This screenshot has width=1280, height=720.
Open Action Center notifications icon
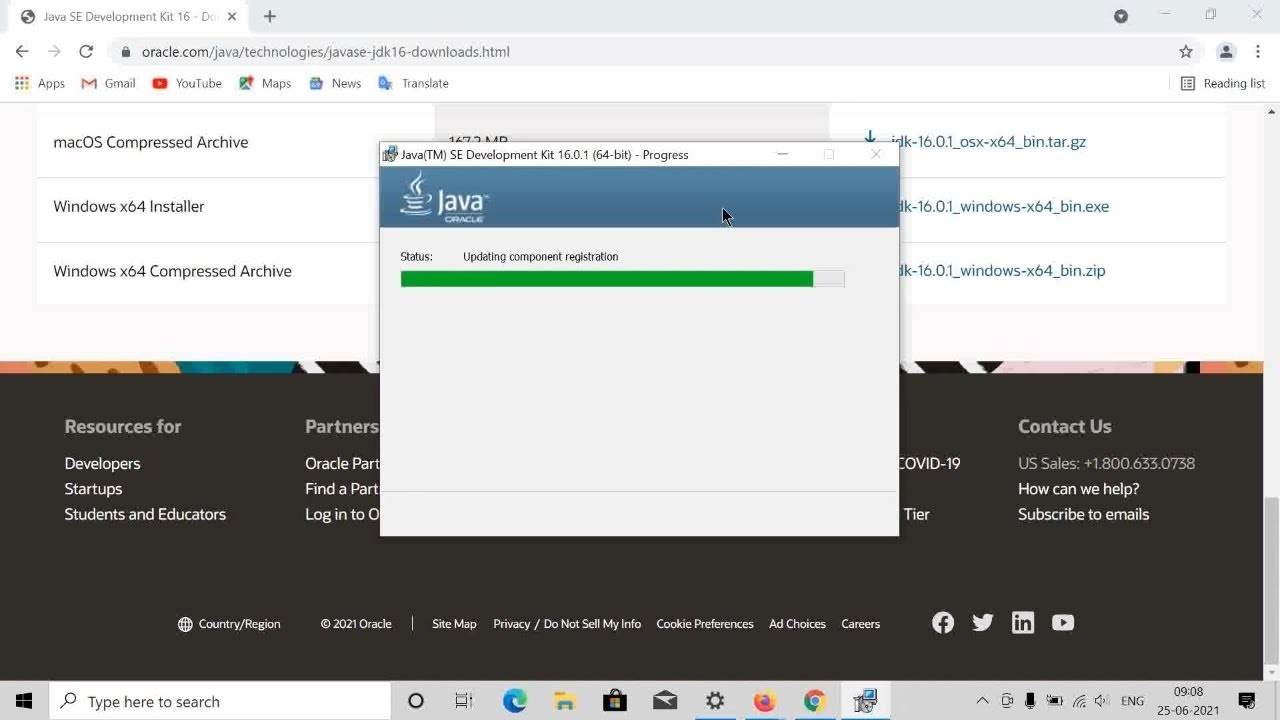tap(1247, 701)
